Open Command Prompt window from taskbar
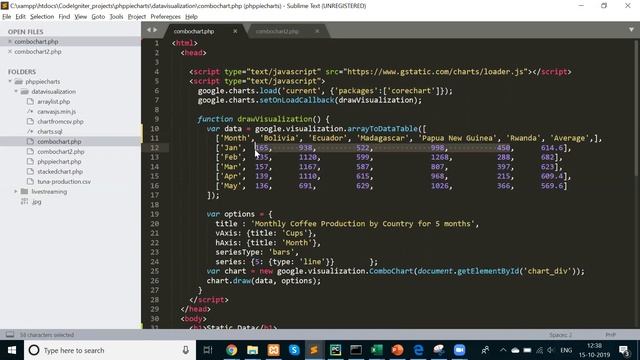 (356, 350)
